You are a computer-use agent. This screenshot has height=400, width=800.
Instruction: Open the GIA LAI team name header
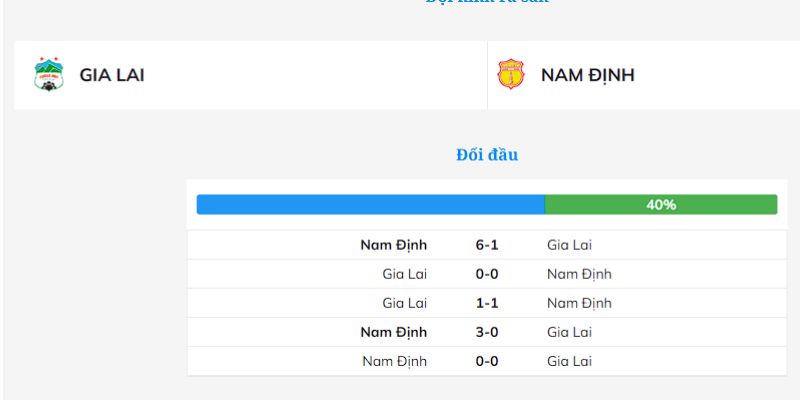[112, 75]
